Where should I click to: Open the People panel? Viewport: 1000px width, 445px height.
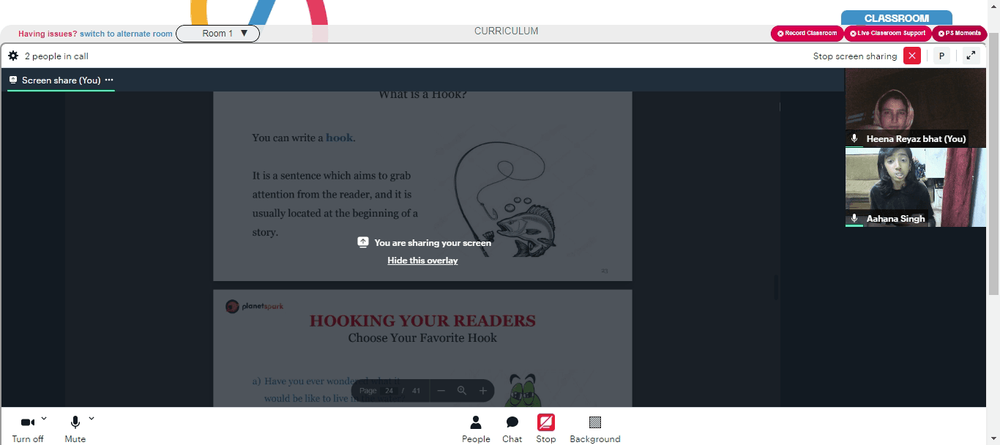click(x=476, y=429)
